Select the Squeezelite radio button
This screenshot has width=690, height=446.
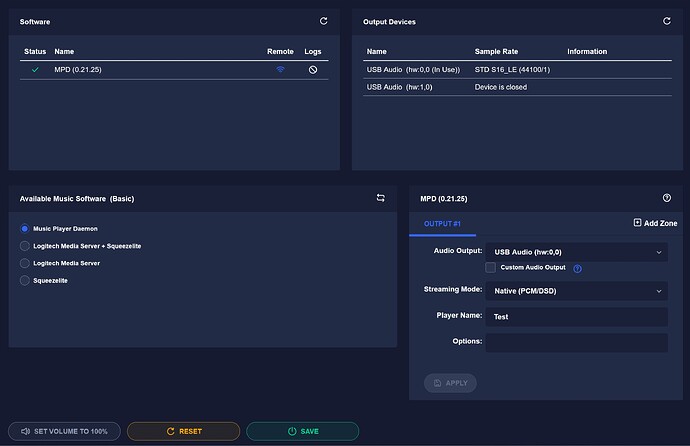pyautogui.click(x=25, y=280)
